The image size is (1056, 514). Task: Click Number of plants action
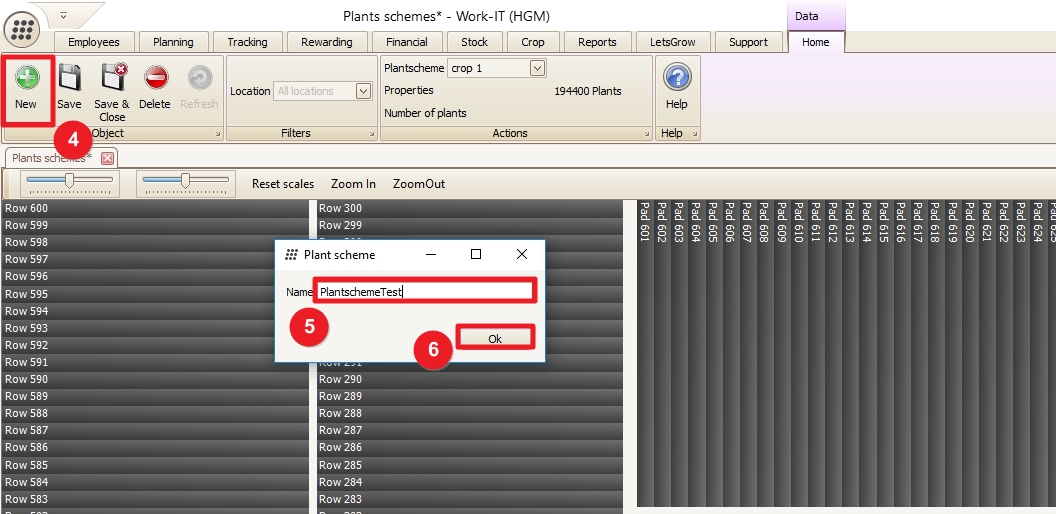(425, 113)
